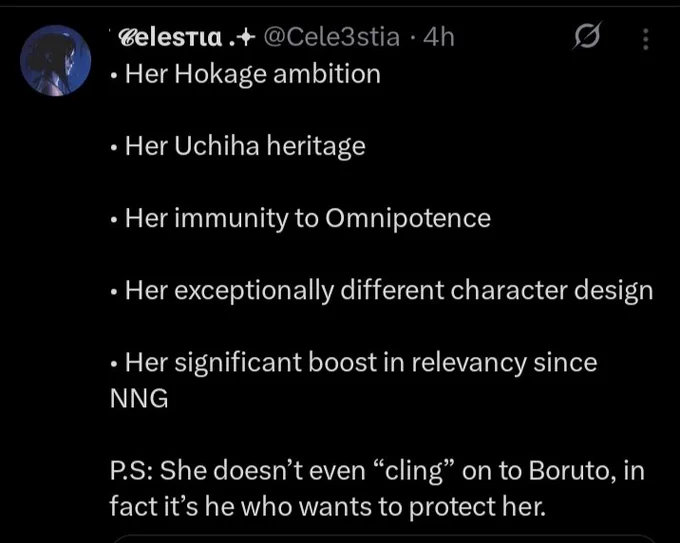Open the @Cele3stia handle link

[x=331, y=37]
